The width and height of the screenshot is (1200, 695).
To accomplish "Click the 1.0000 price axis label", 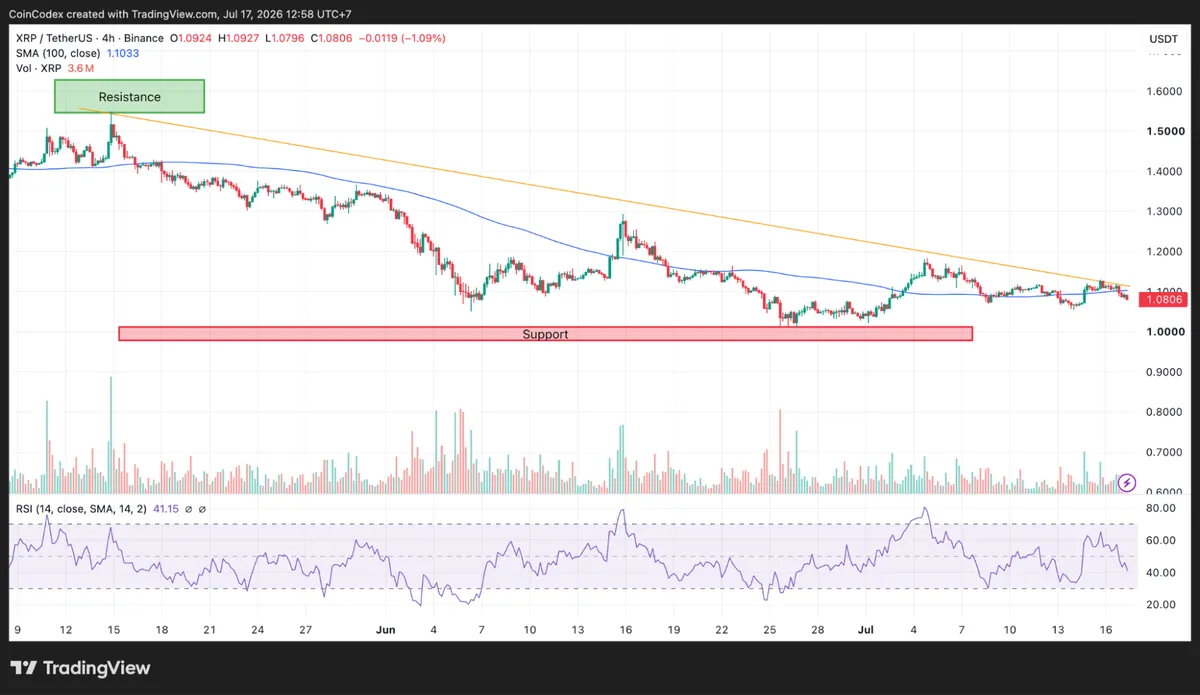I will (x=1163, y=332).
